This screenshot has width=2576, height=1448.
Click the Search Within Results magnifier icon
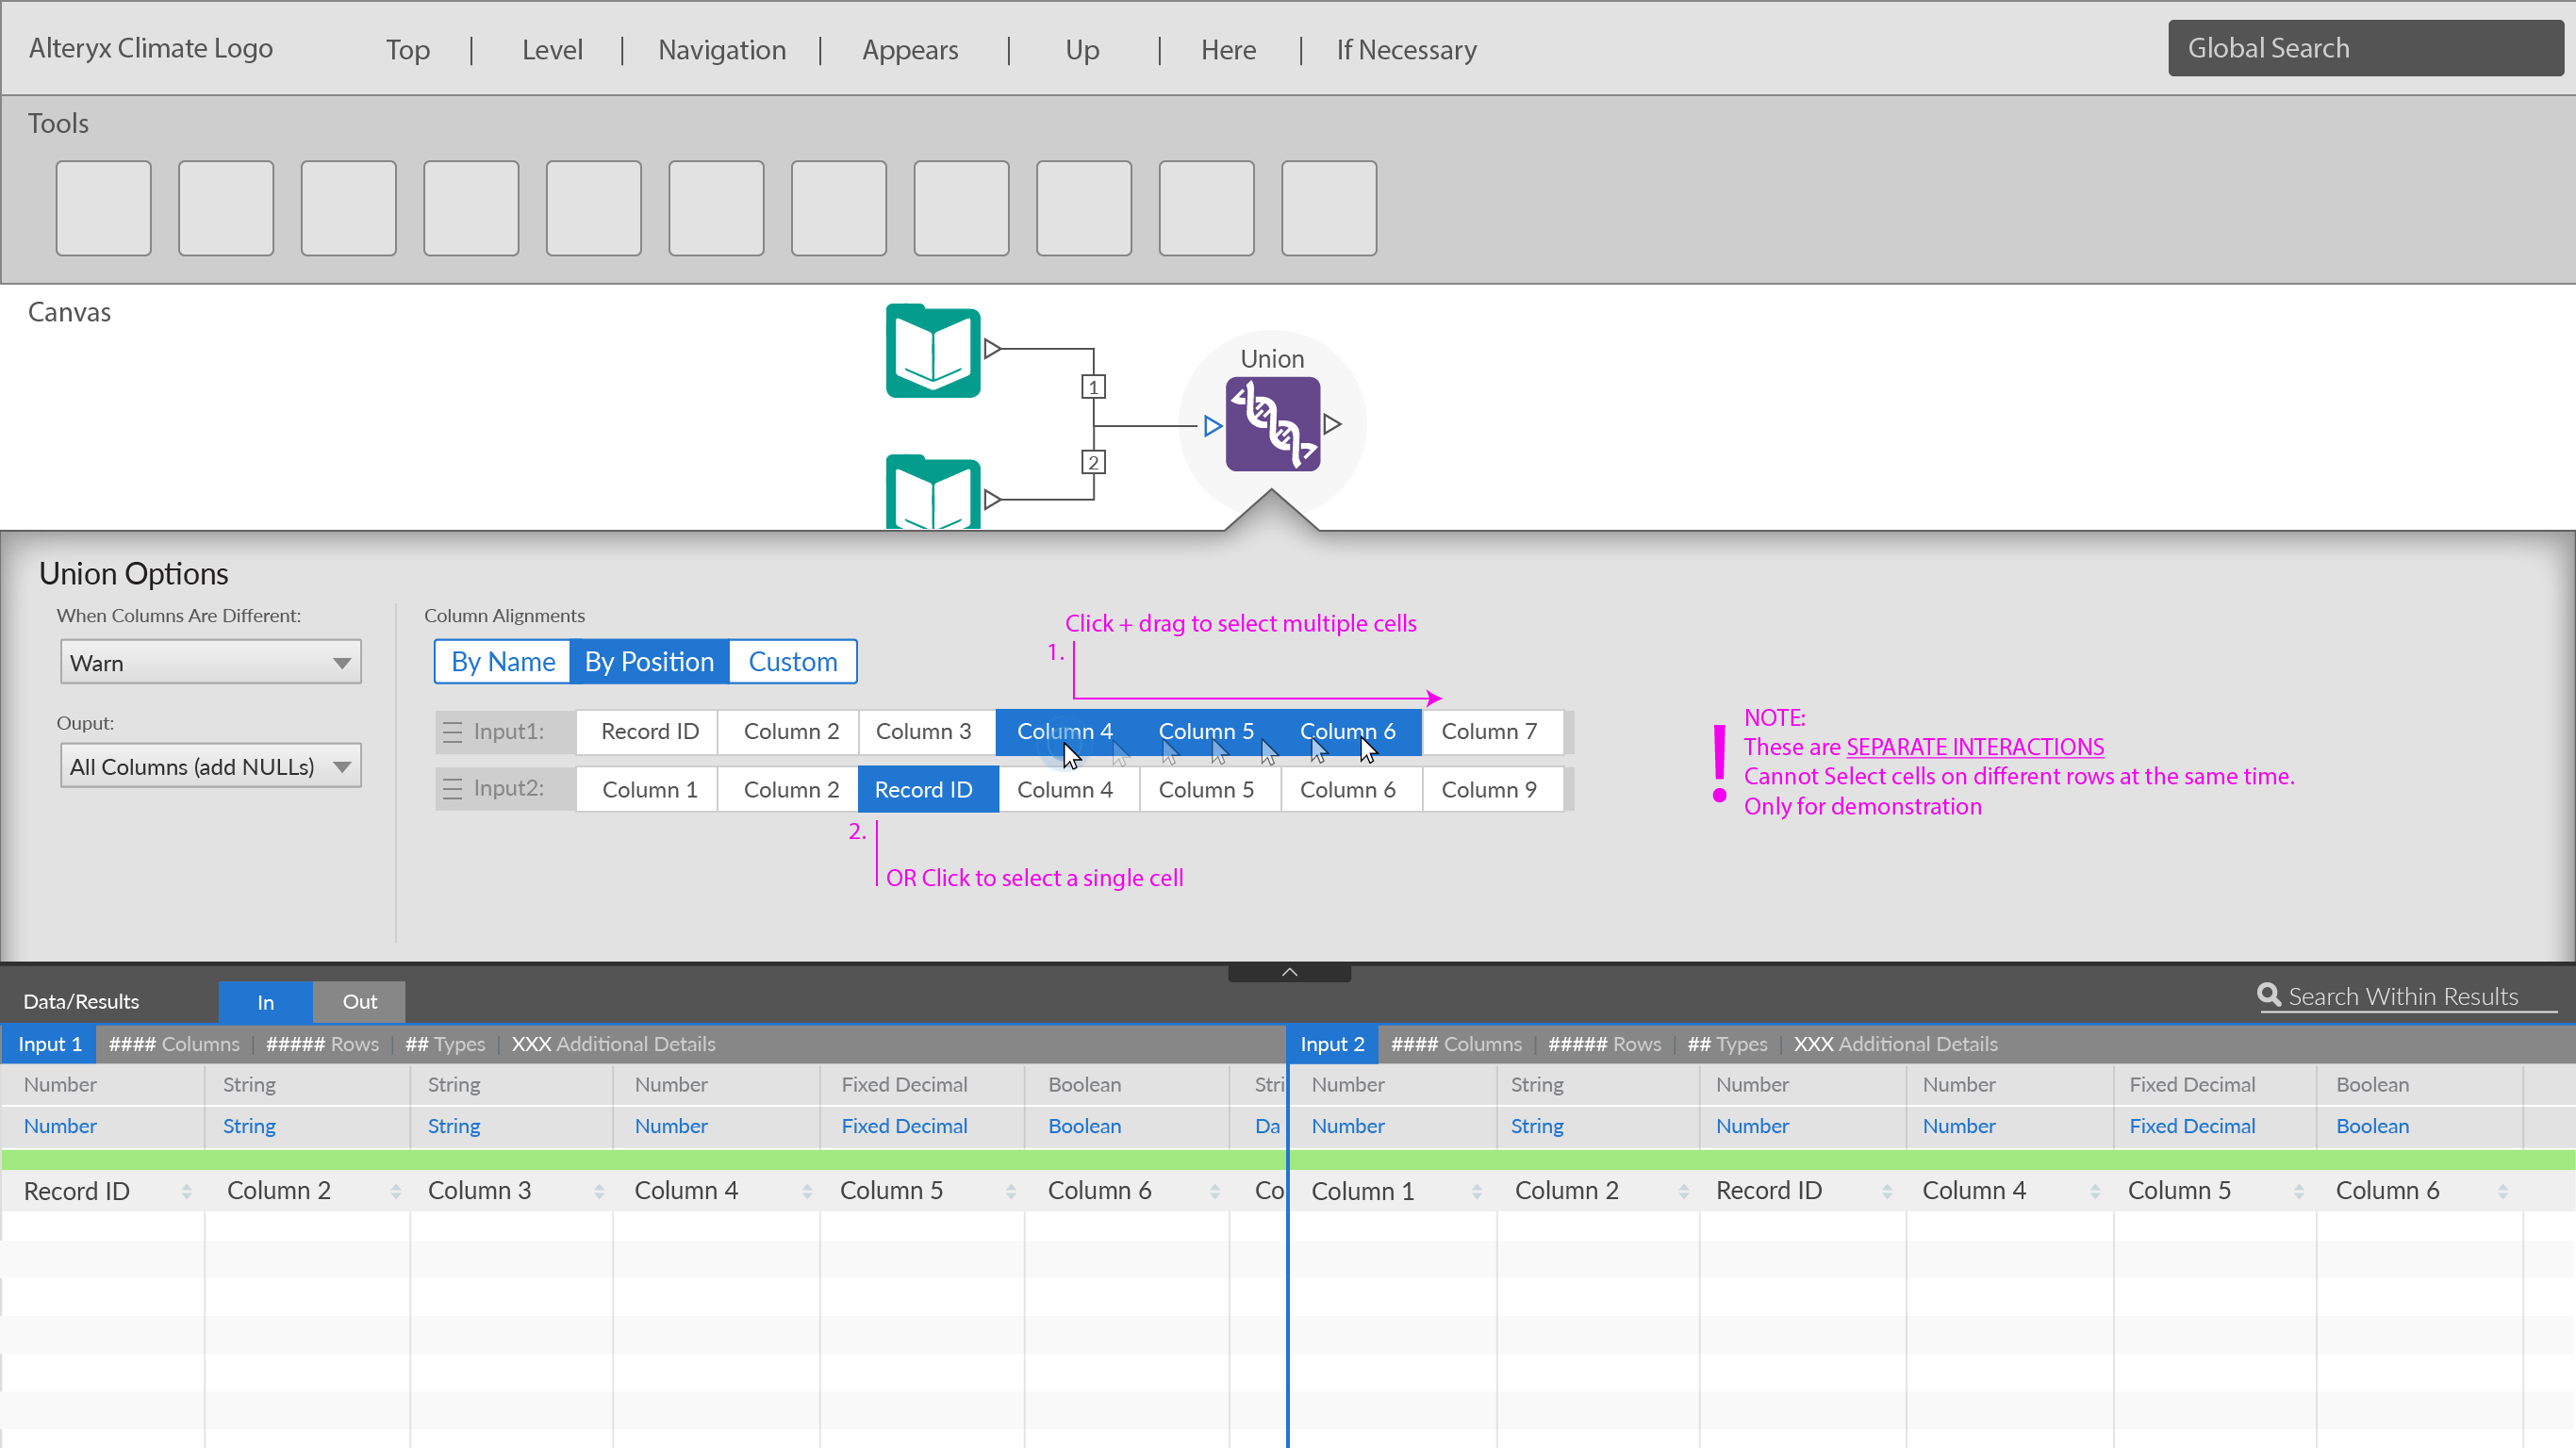click(2268, 995)
